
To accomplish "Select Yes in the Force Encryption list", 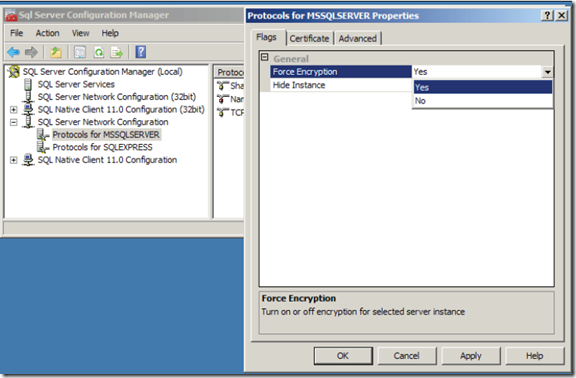I will pos(483,87).
